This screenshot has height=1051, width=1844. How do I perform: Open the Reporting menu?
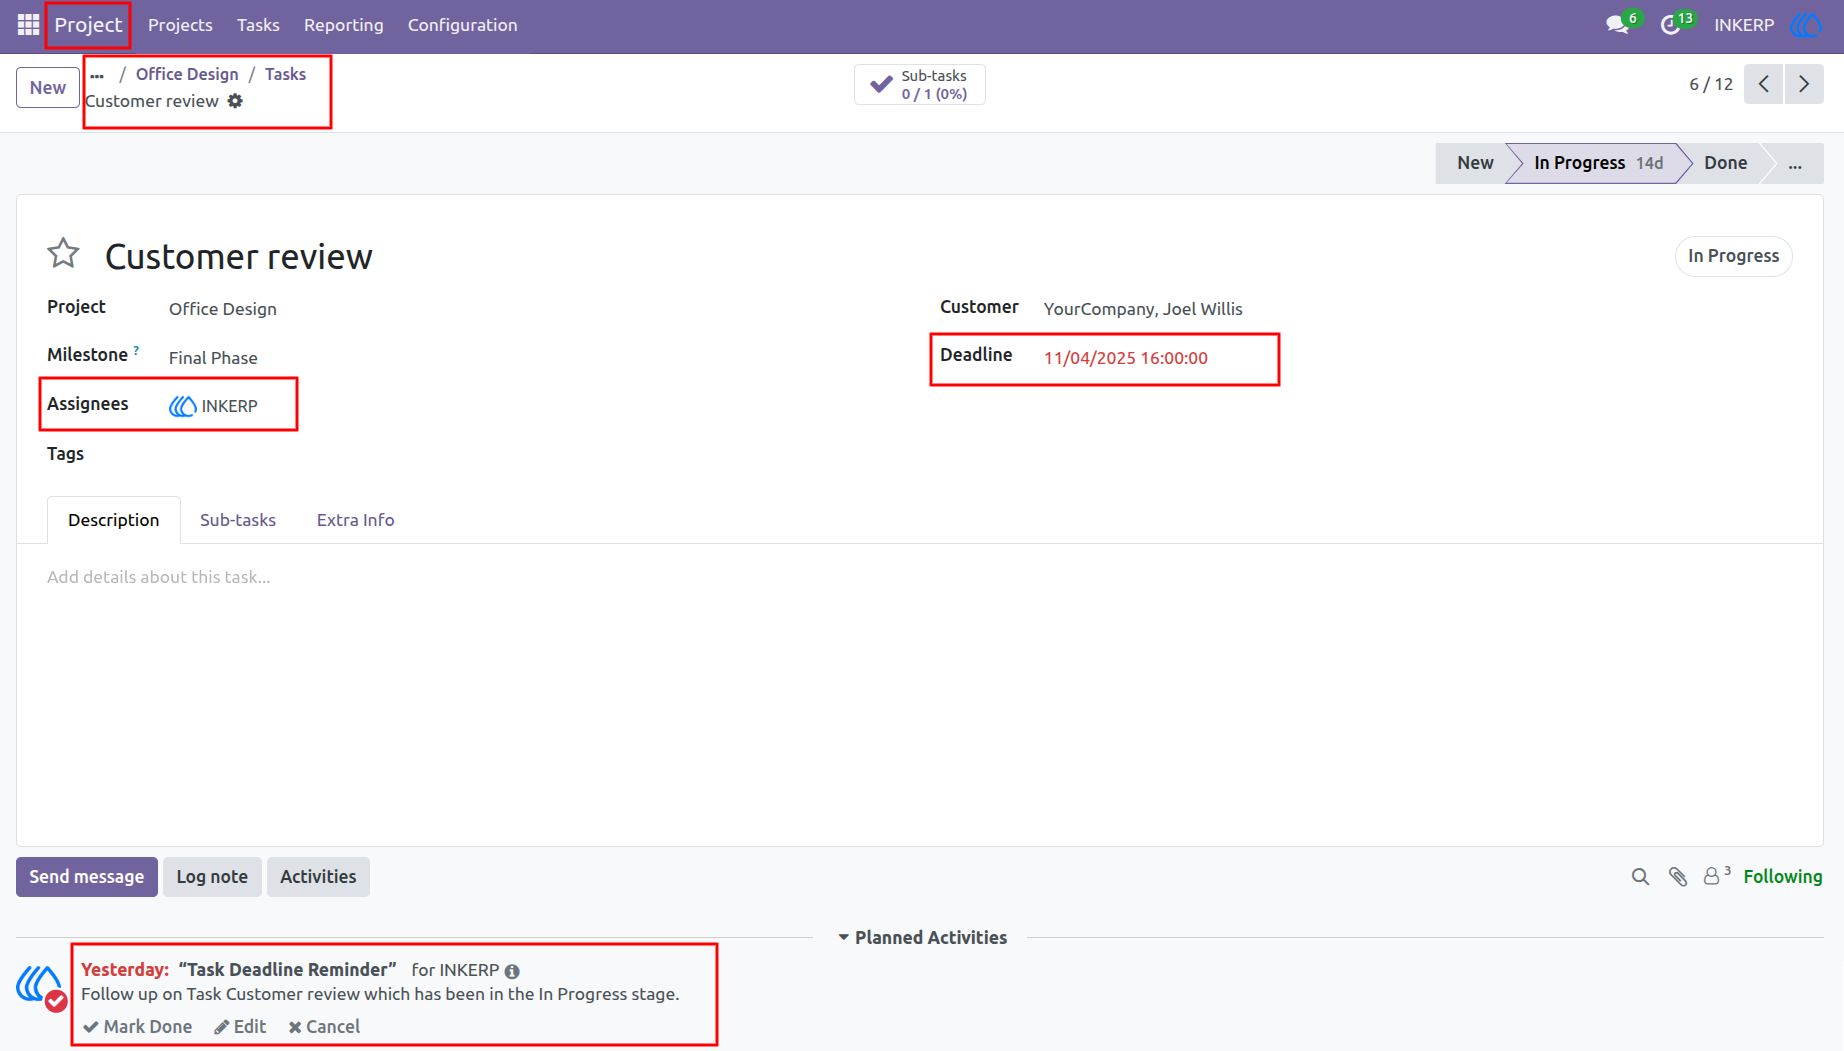344,25
